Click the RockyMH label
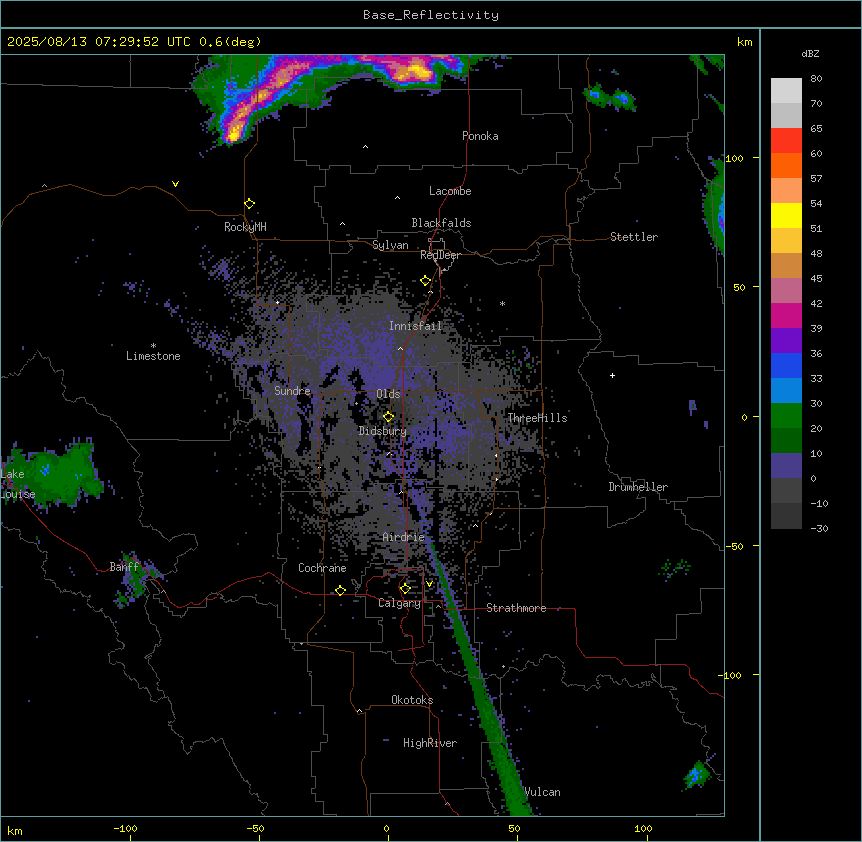Viewport: 862px width, 842px height. tap(245, 227)
